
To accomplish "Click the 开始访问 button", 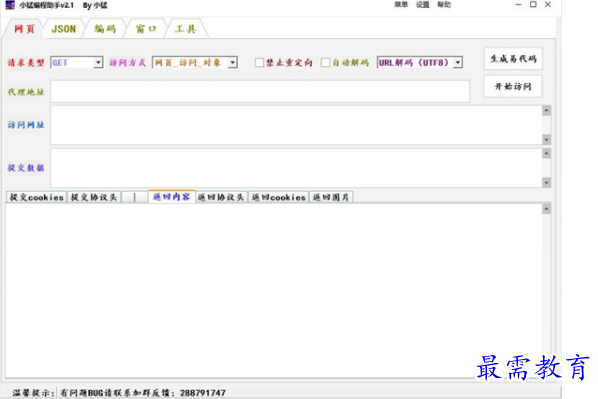I will click(513, 87).
